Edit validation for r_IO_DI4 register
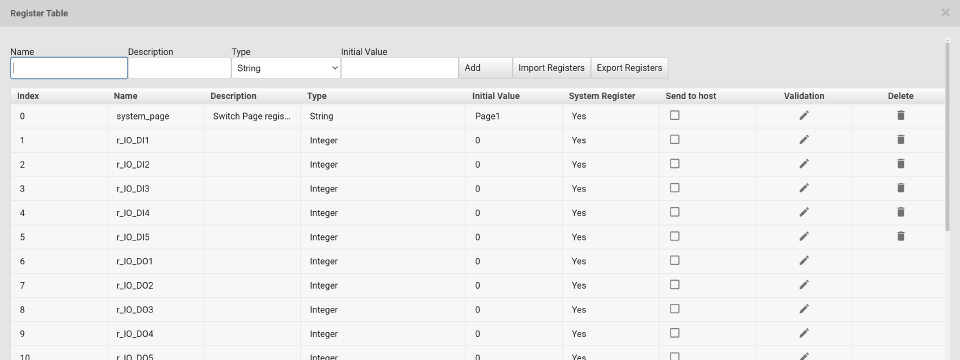Image resolution: width=960 pixels, height=360 pixels. [804, 212]
